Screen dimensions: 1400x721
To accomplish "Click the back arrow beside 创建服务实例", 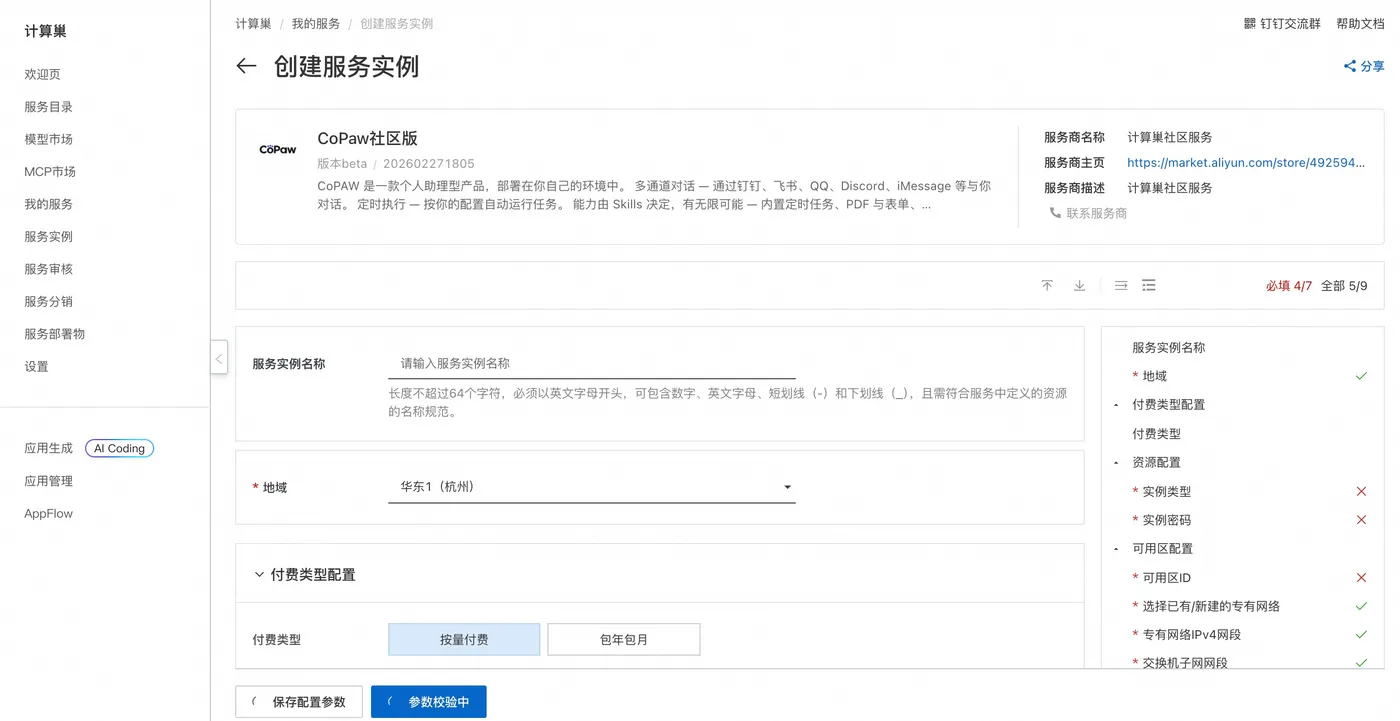I will click(246, 66).
